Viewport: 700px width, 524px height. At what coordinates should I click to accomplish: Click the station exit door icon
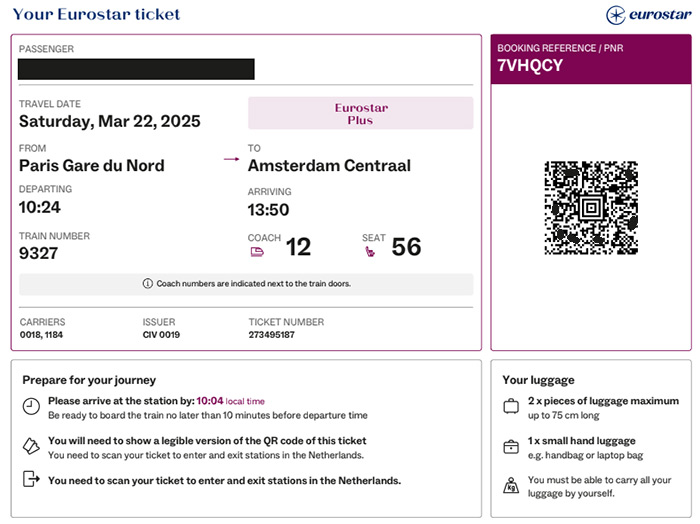31,479
